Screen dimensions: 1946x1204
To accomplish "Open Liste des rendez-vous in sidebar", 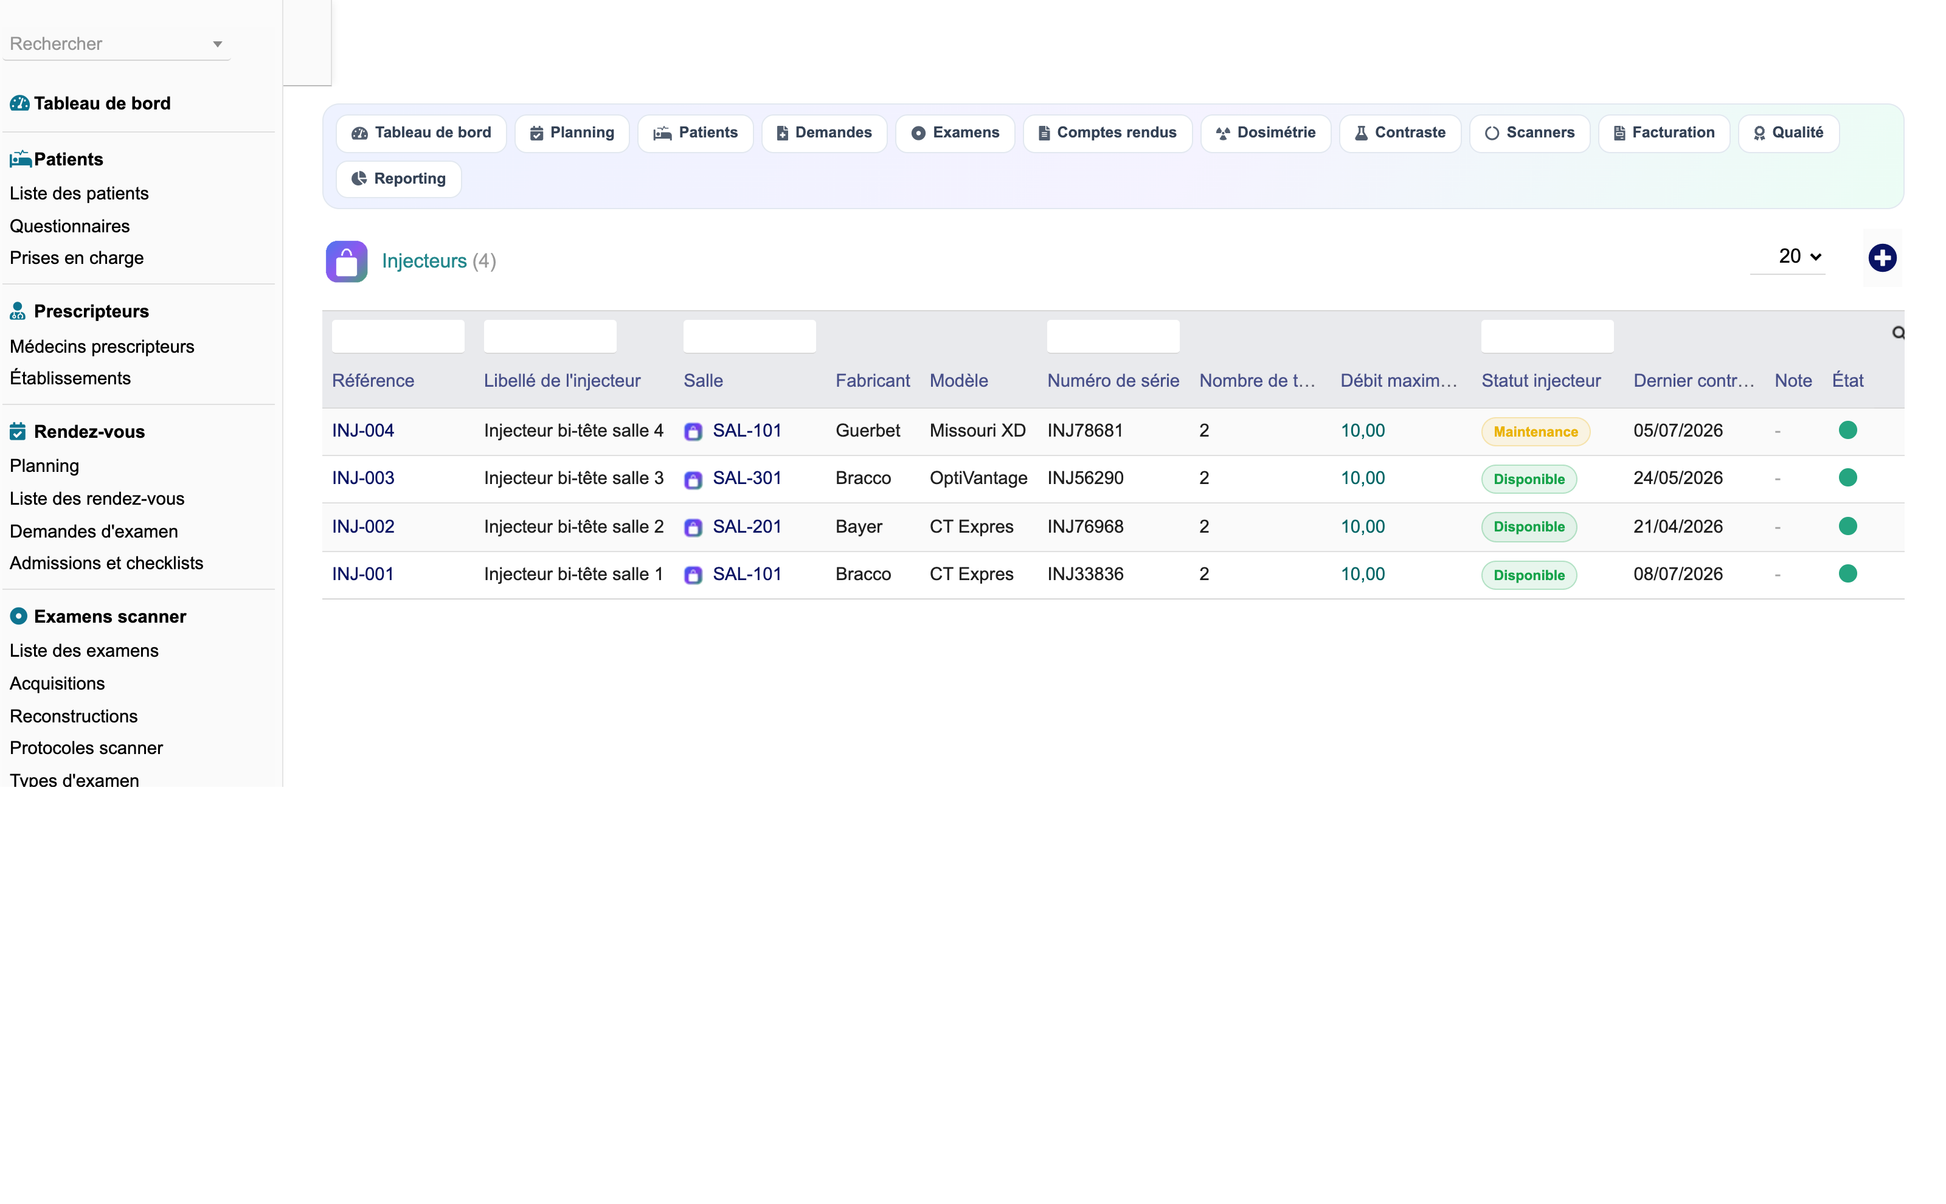I will 97,499.
